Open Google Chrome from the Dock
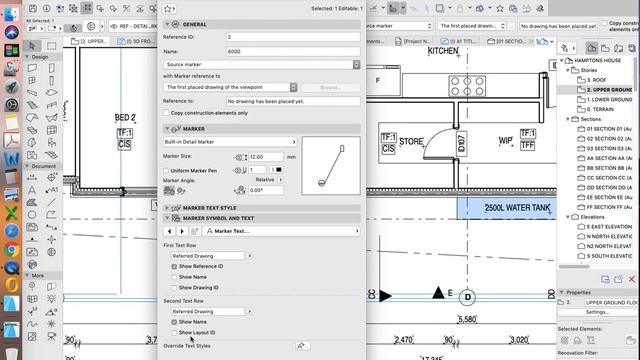Image resolution: width=640 pixels, height=360 pixels. [11, 249]
